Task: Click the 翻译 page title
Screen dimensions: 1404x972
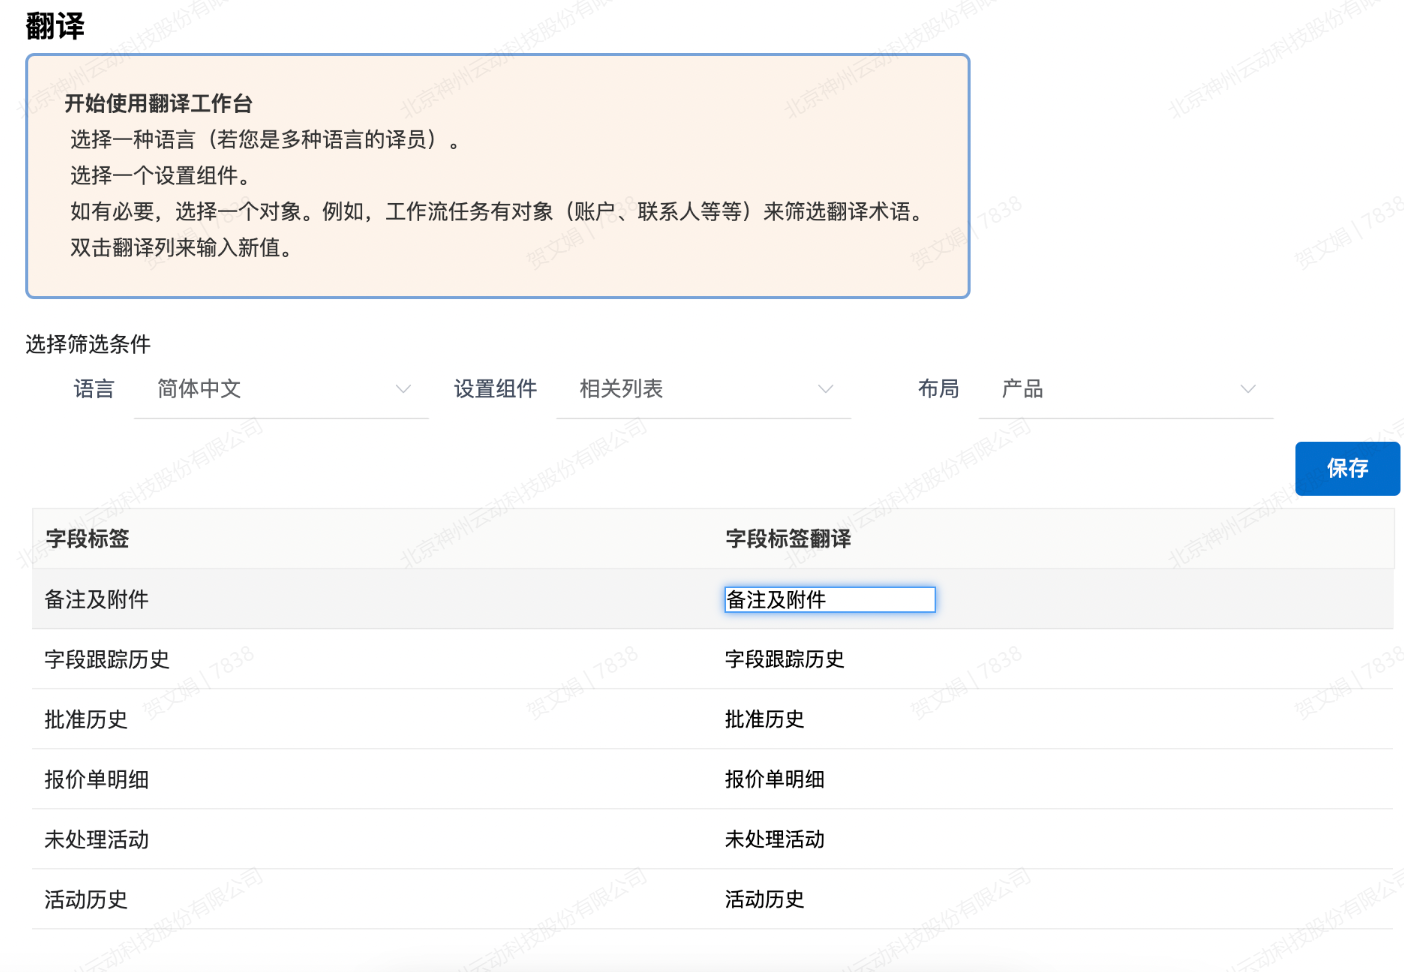Action: tap(55, 26)
